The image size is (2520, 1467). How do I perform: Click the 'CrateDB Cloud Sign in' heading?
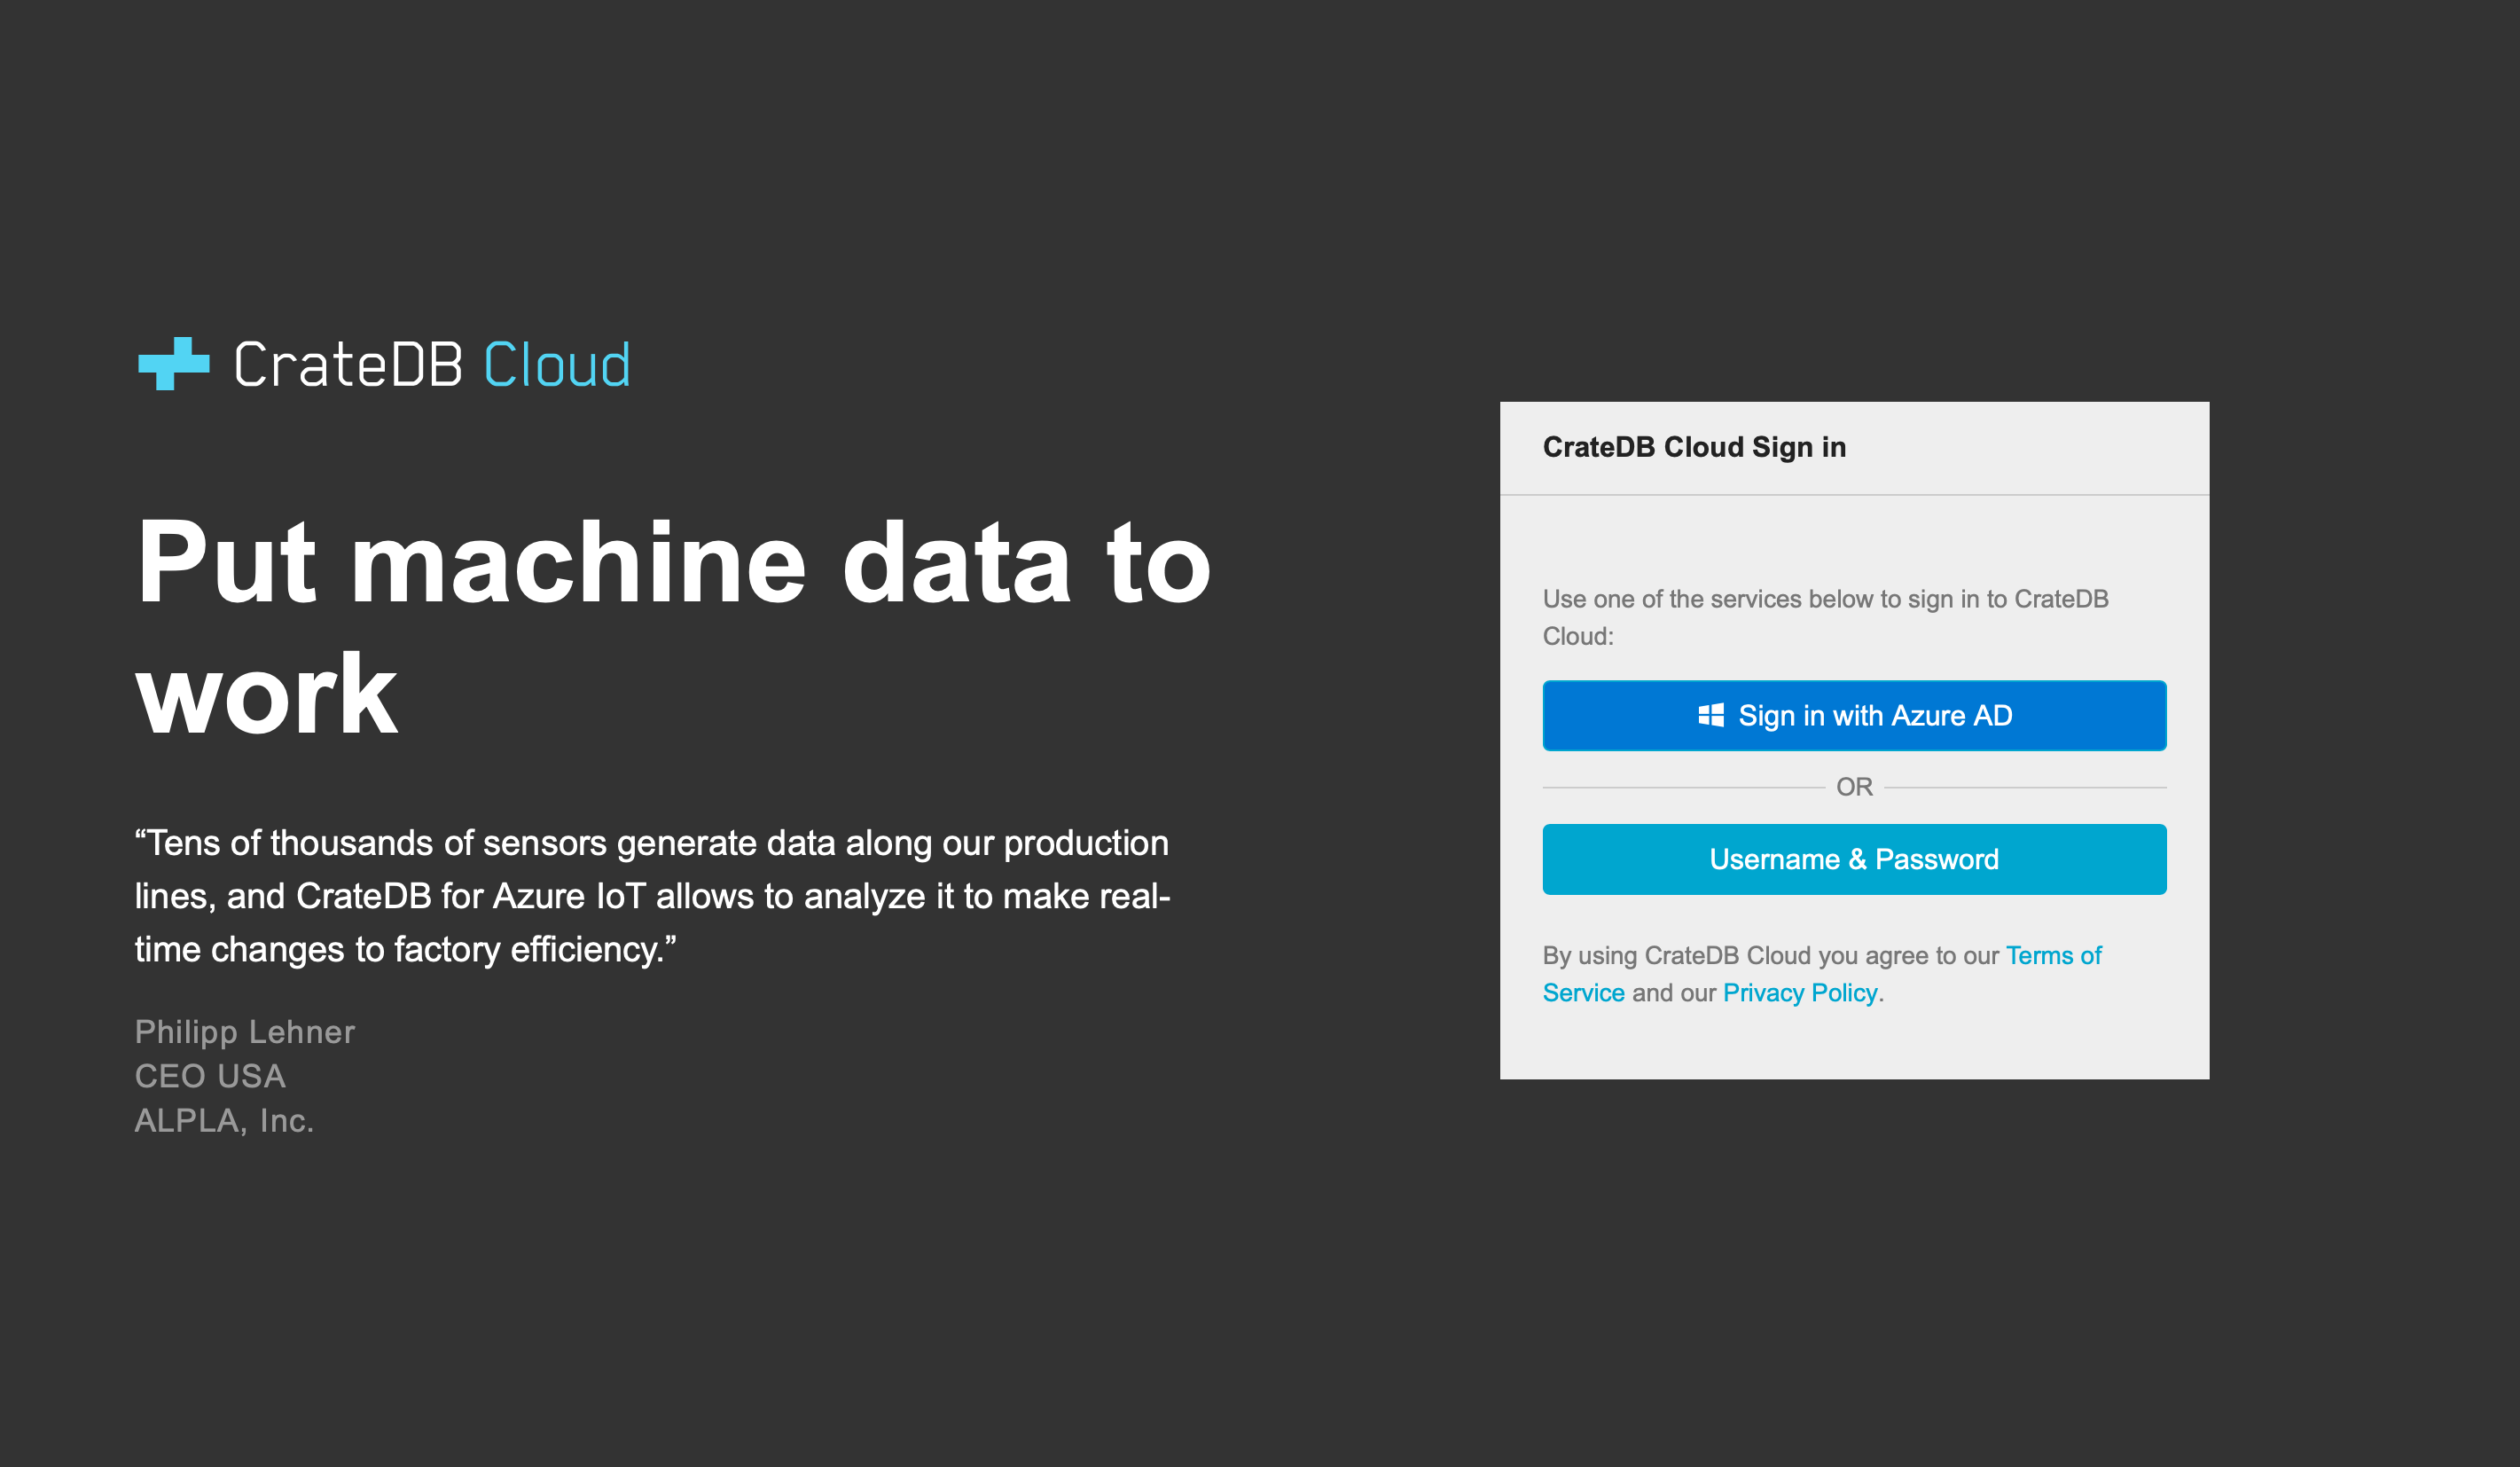point(1694,447)
